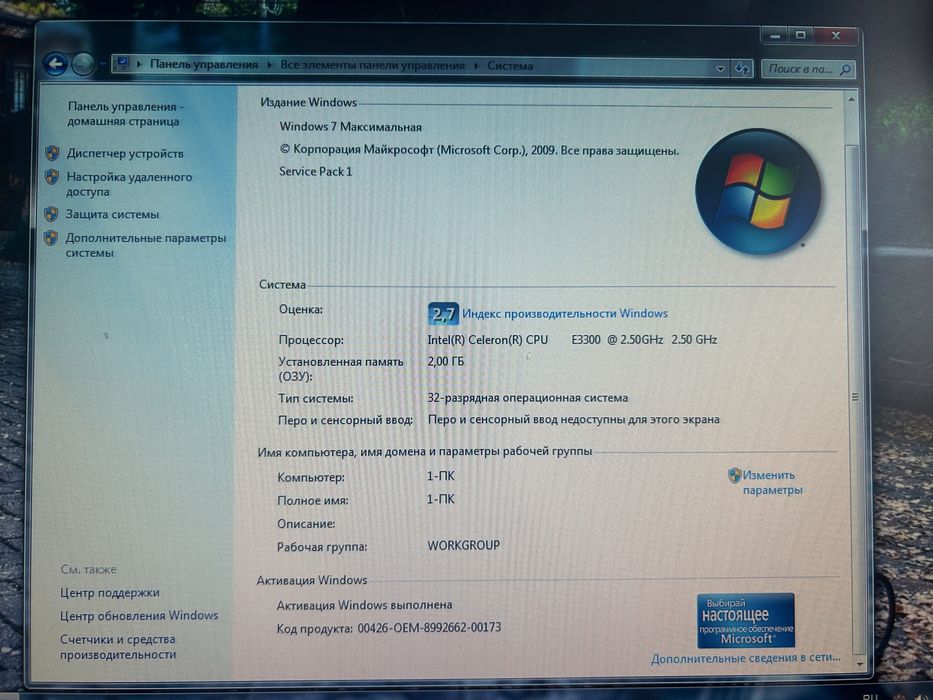The image size is (933, 700).
Task: Click into the Поиск в панели search field
Action: 801,70
